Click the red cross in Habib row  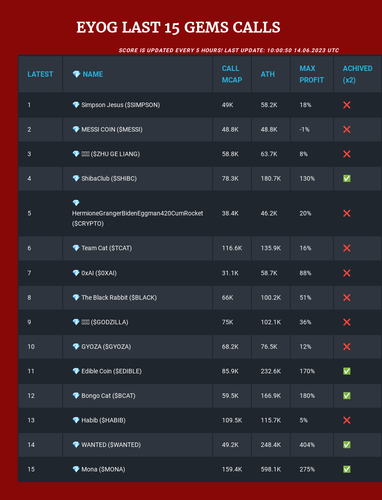pos(347,420)
